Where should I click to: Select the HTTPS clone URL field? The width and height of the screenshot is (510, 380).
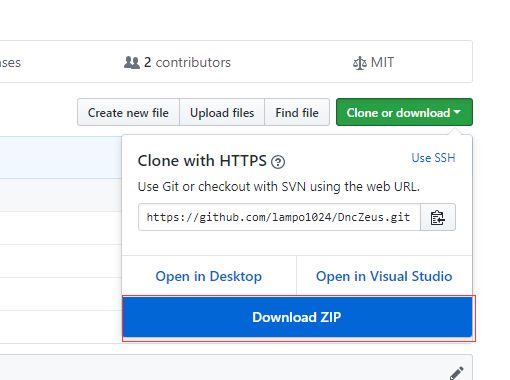point(279,217)
